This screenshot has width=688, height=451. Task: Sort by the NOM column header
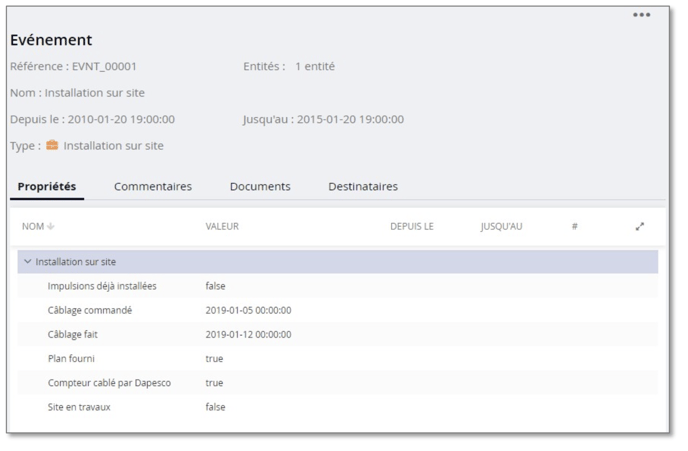(33, 226)
